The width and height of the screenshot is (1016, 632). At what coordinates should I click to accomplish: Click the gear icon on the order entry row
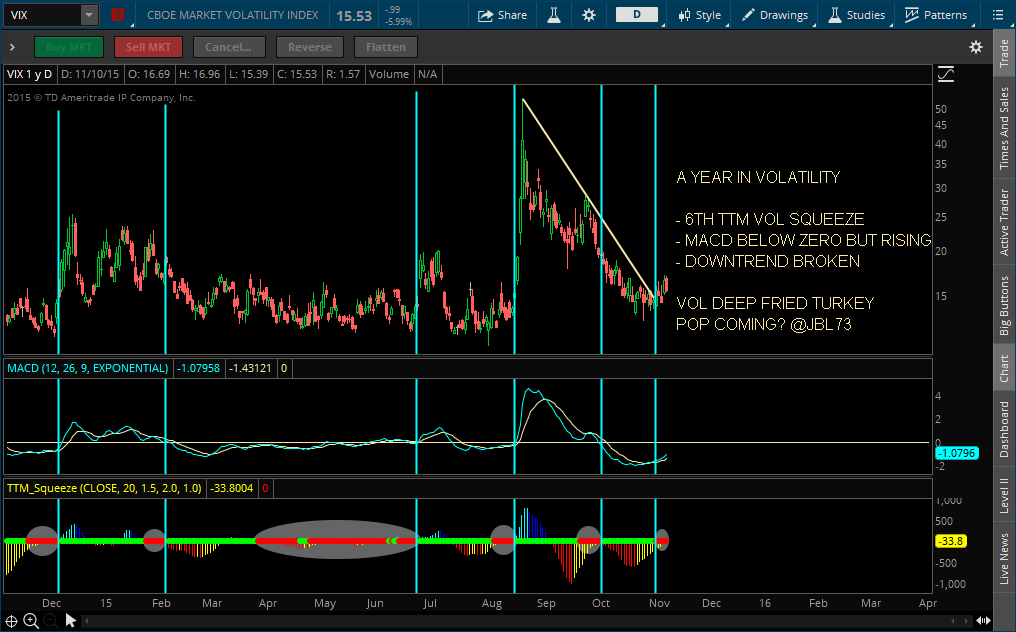[x=976, y=46]
